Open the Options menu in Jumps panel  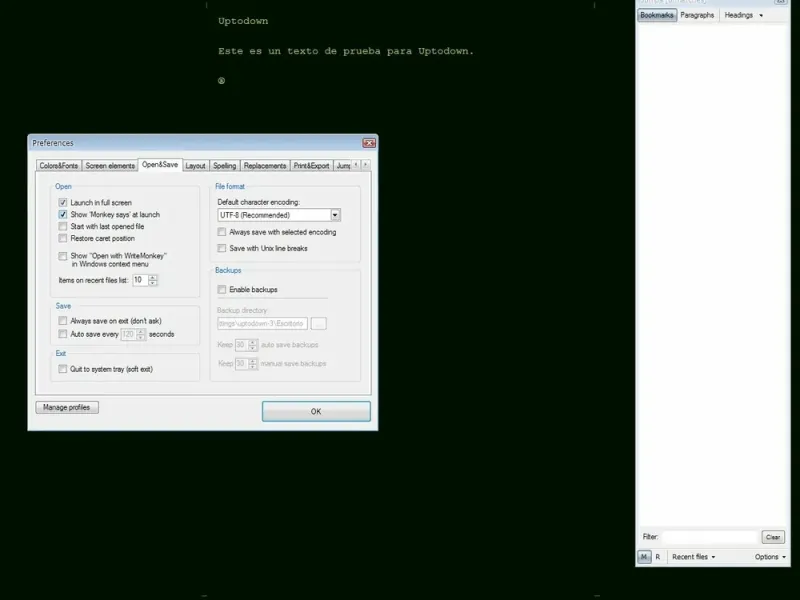tap(770, 557)
